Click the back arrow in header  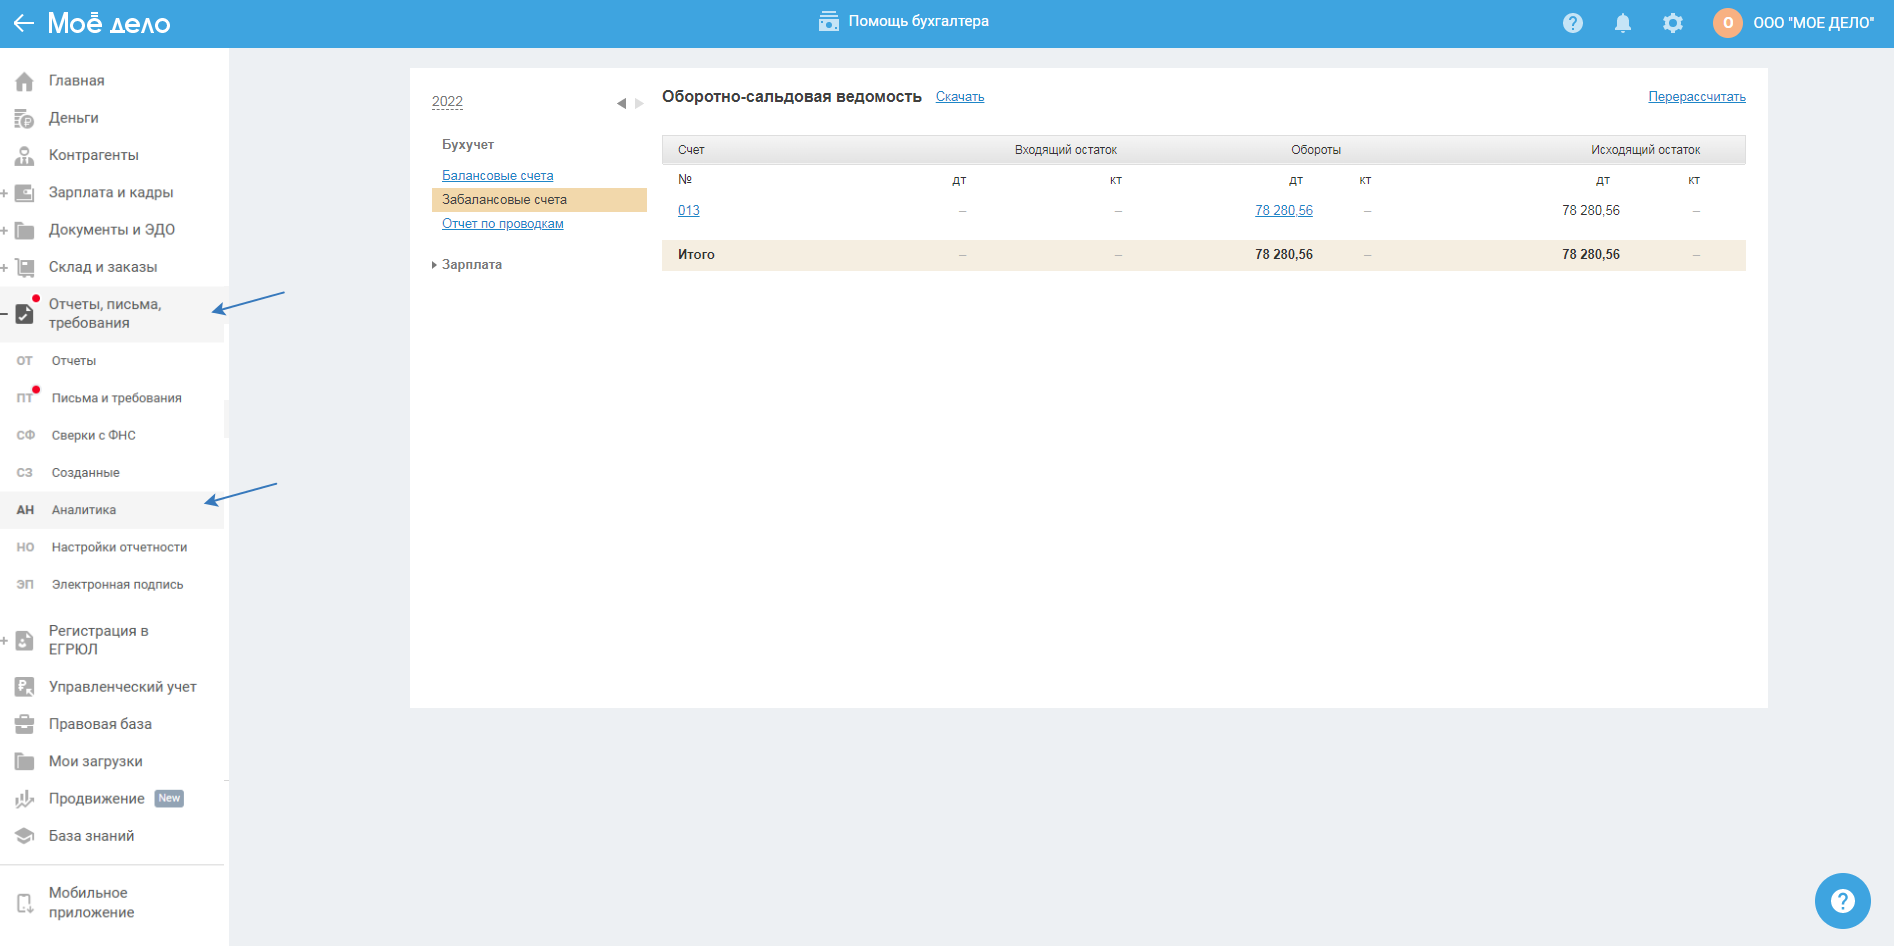(x=23, y=23)
